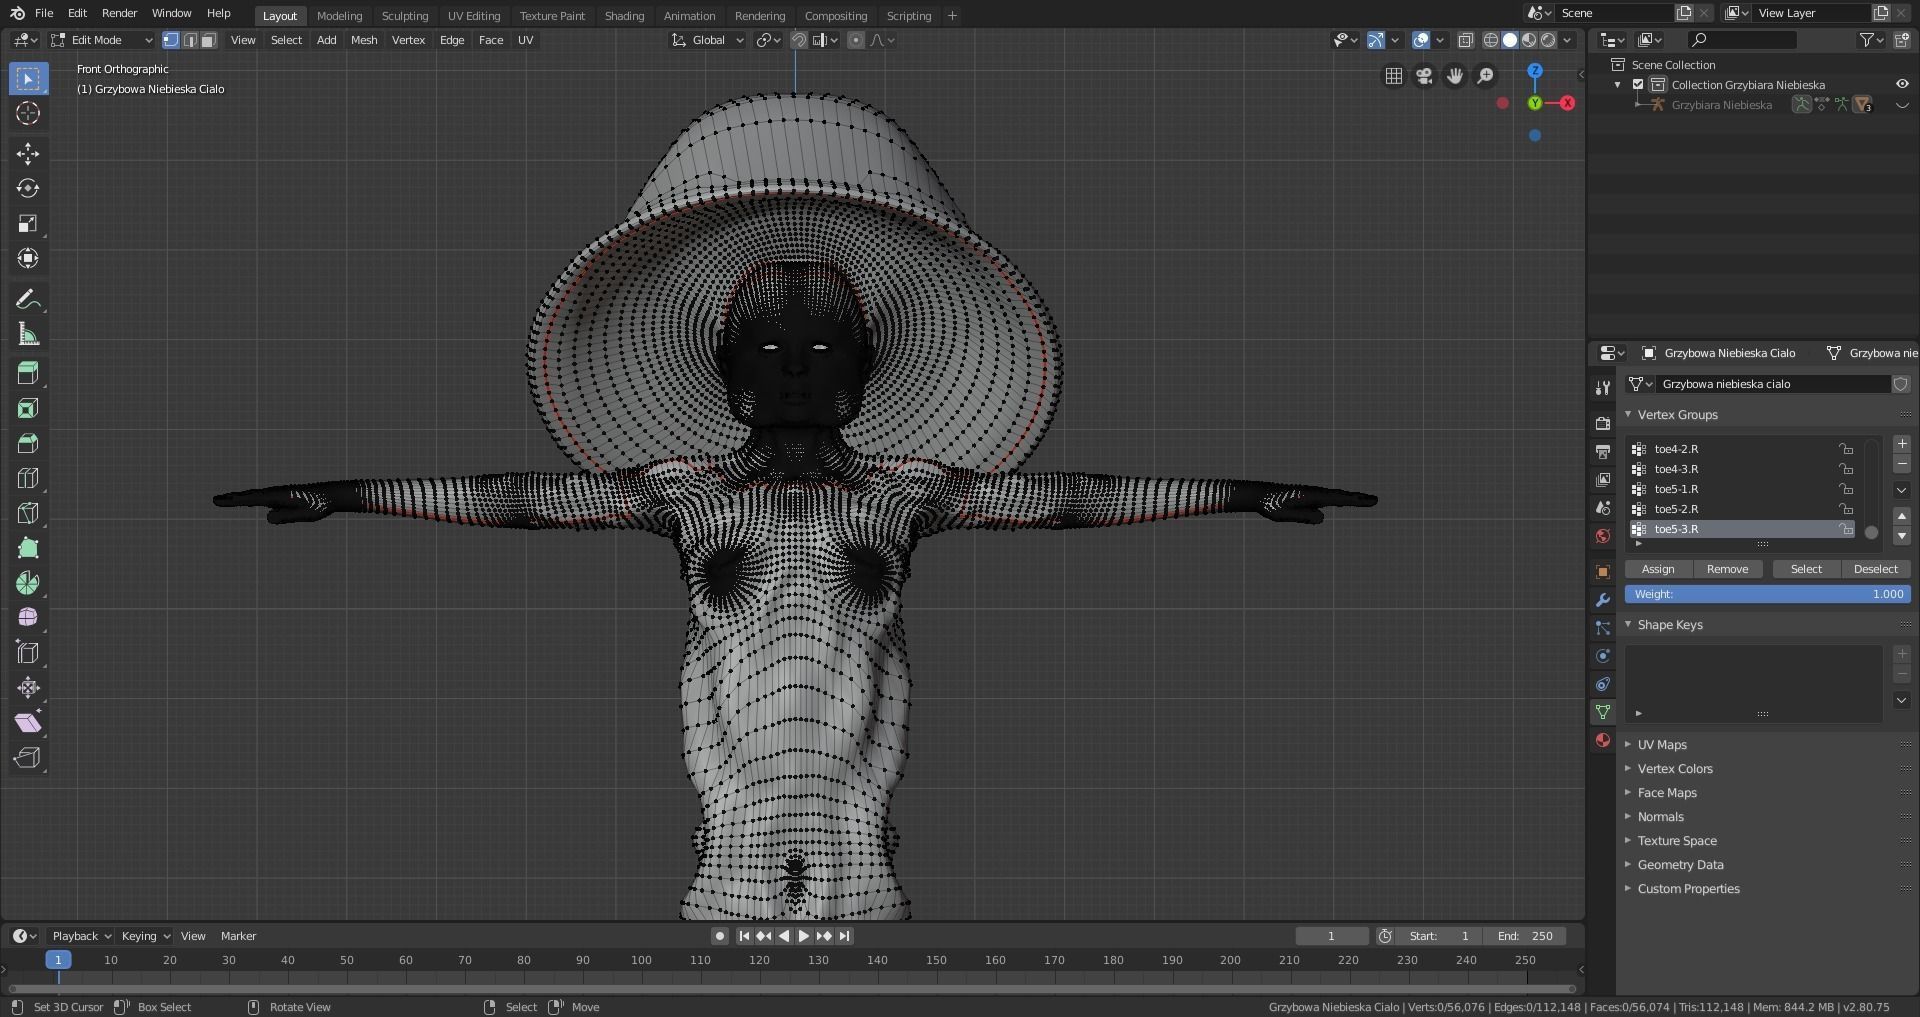The width and height of the screenshot is (1920, 1017).
Task: Click the Deselect vertex group button
Action: click(1875, 569)
